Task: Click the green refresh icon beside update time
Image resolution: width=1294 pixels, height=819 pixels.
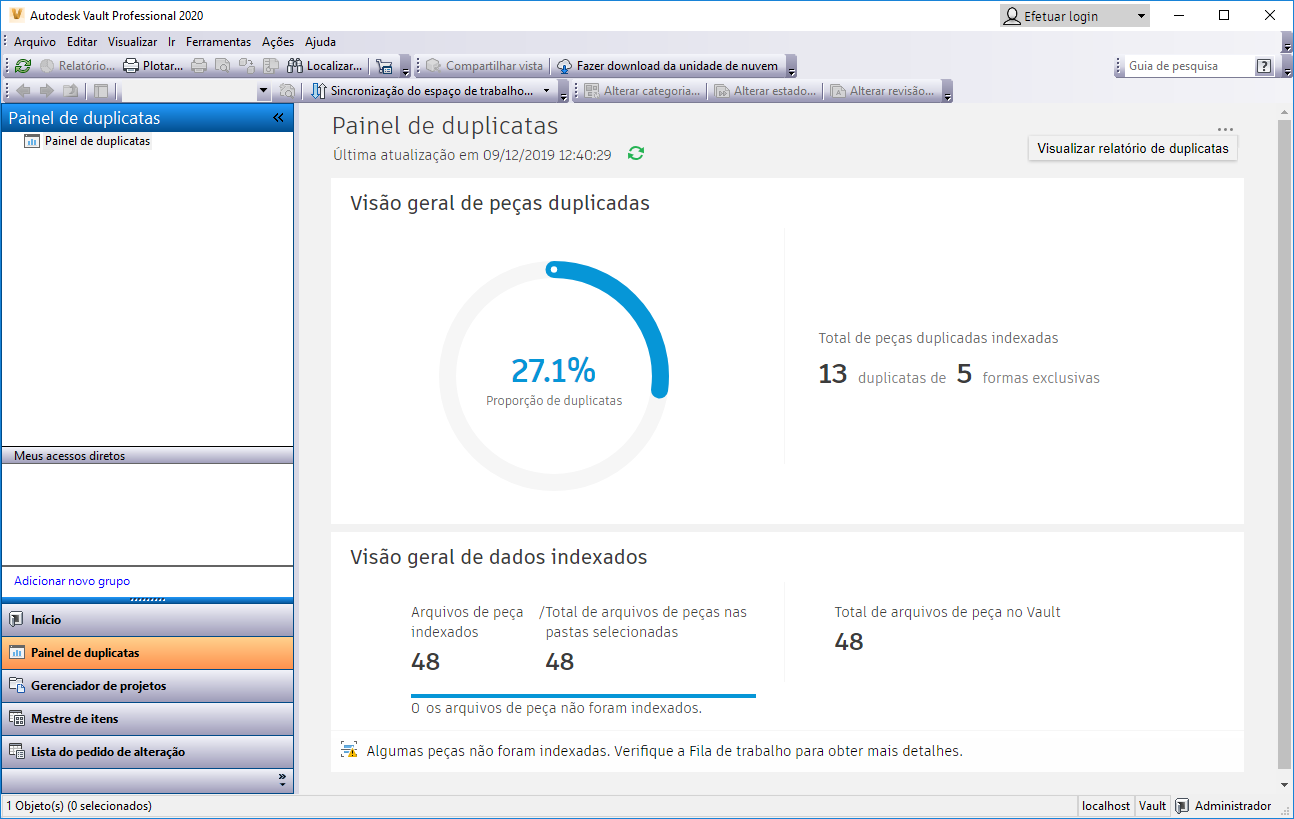Action: tap(636, 154)
